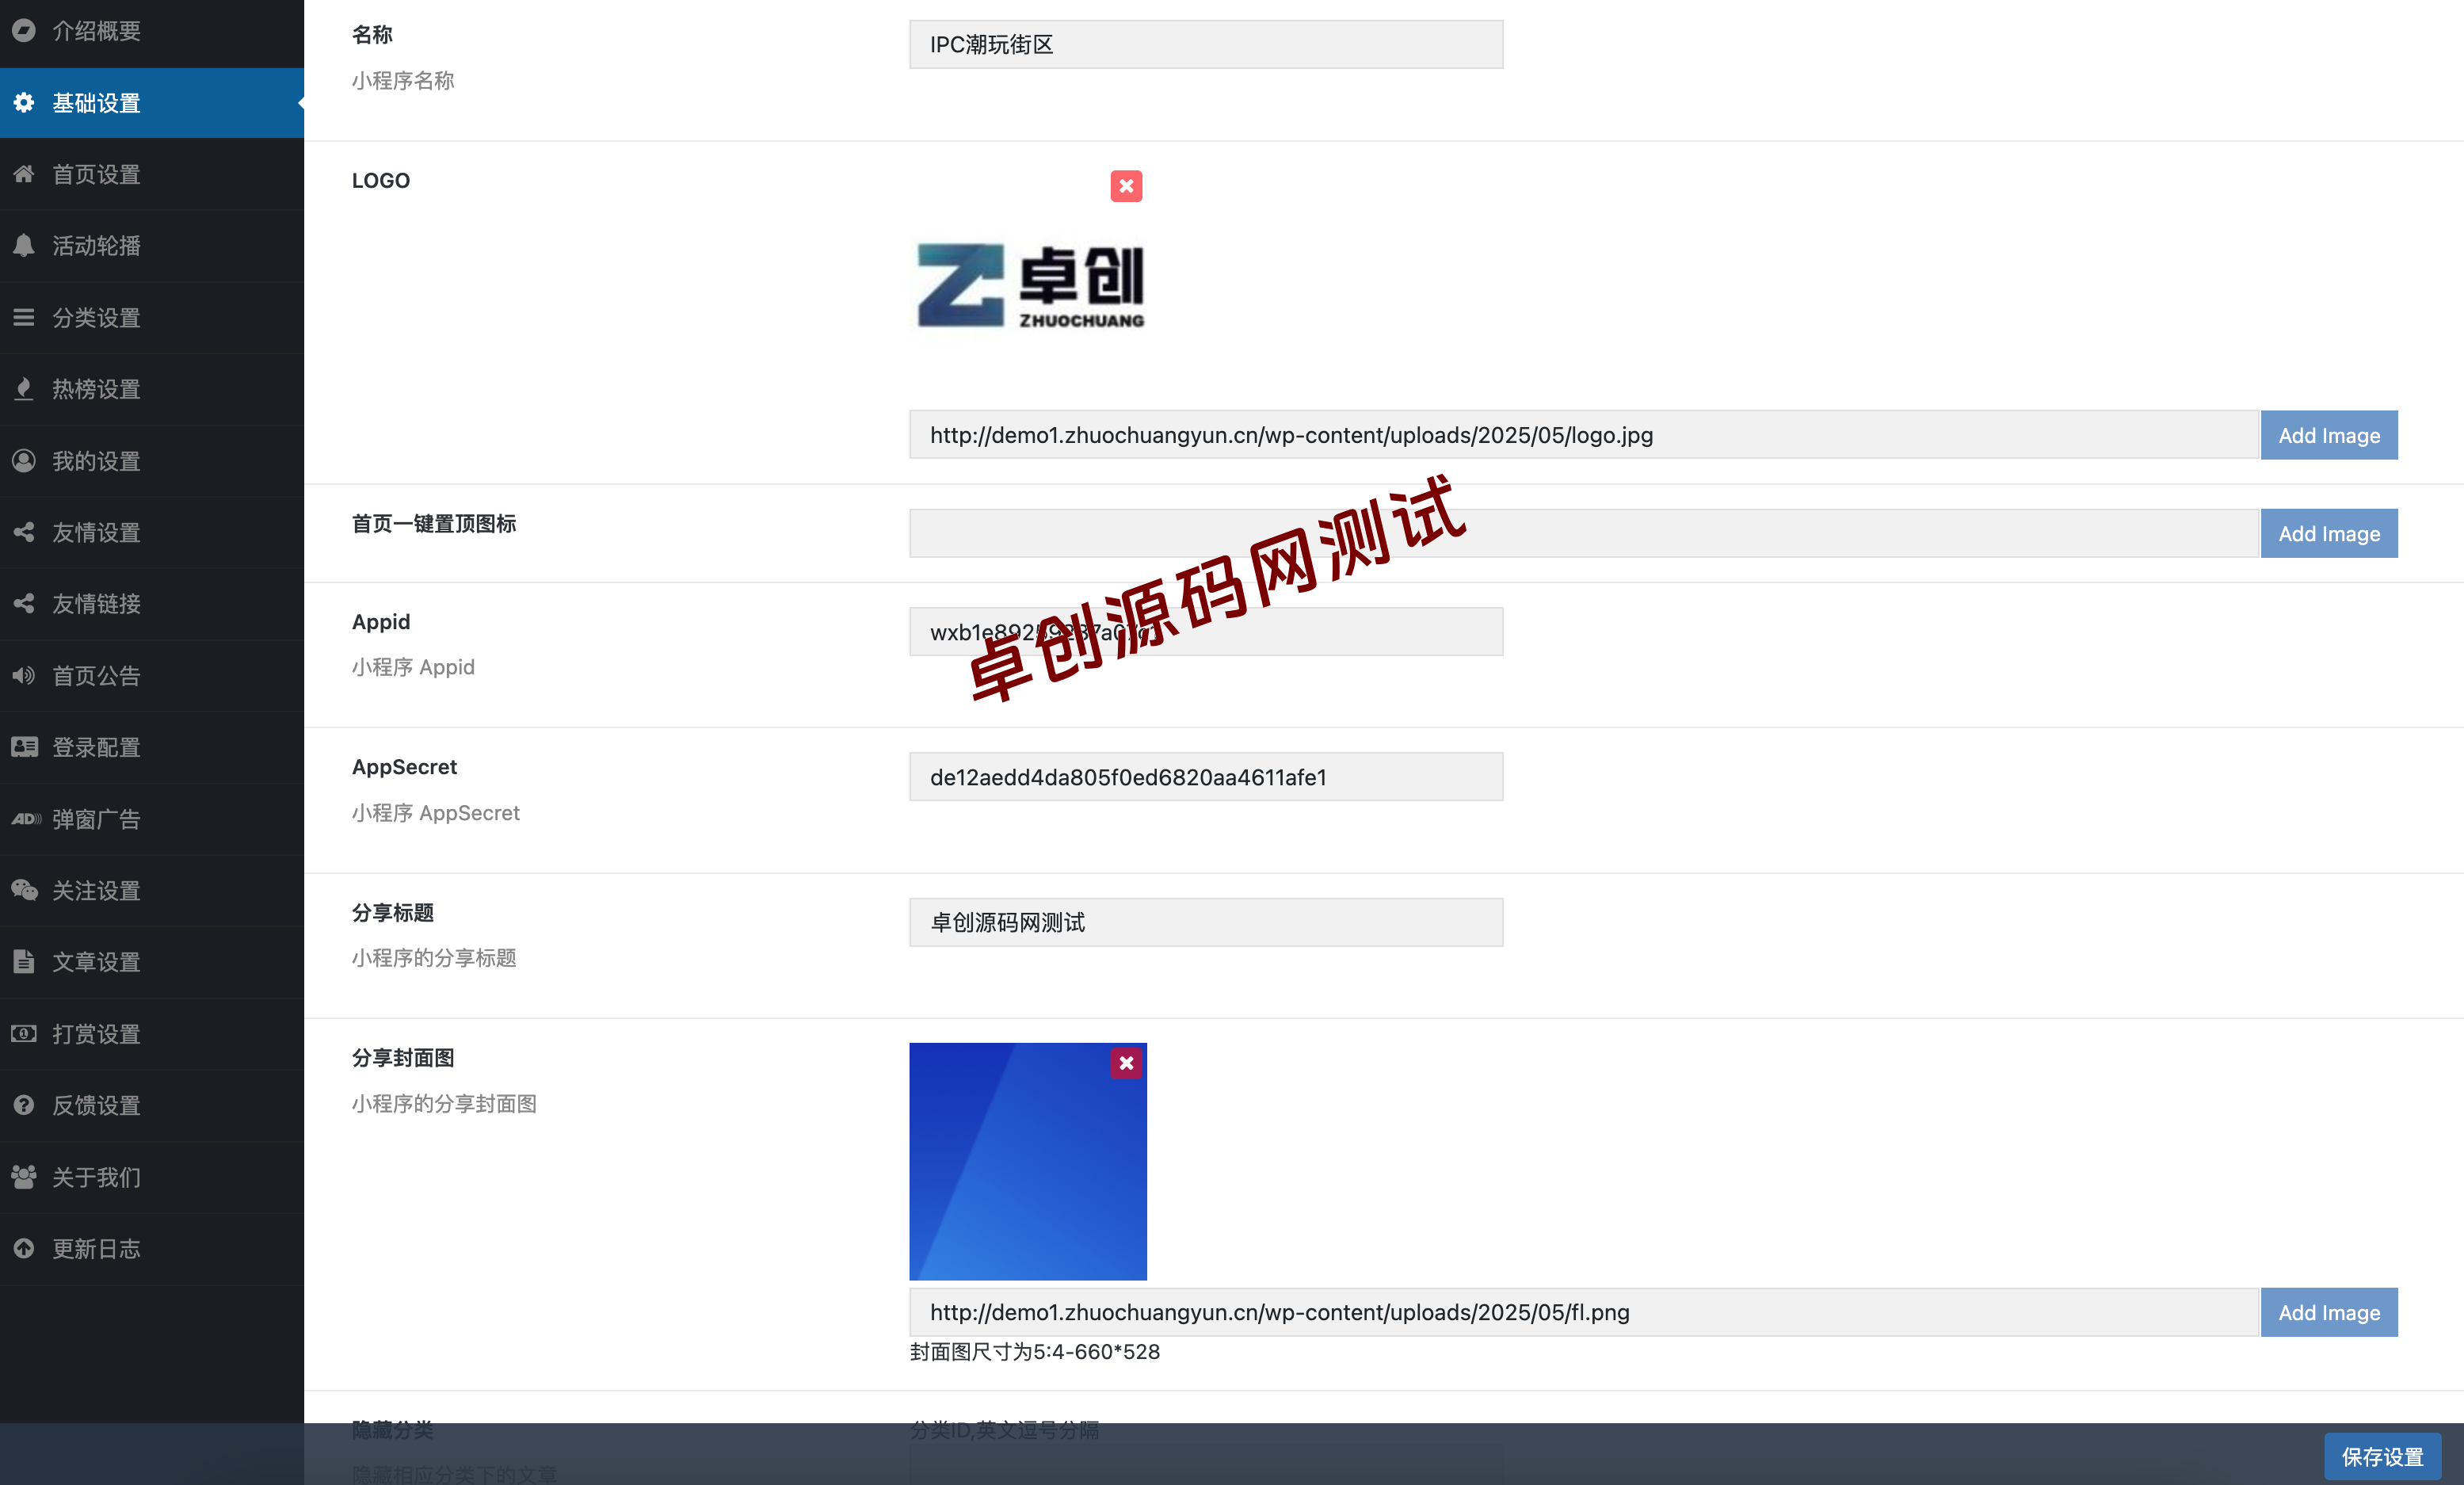Click the 首页公告 speaker icon

point(24,675)
